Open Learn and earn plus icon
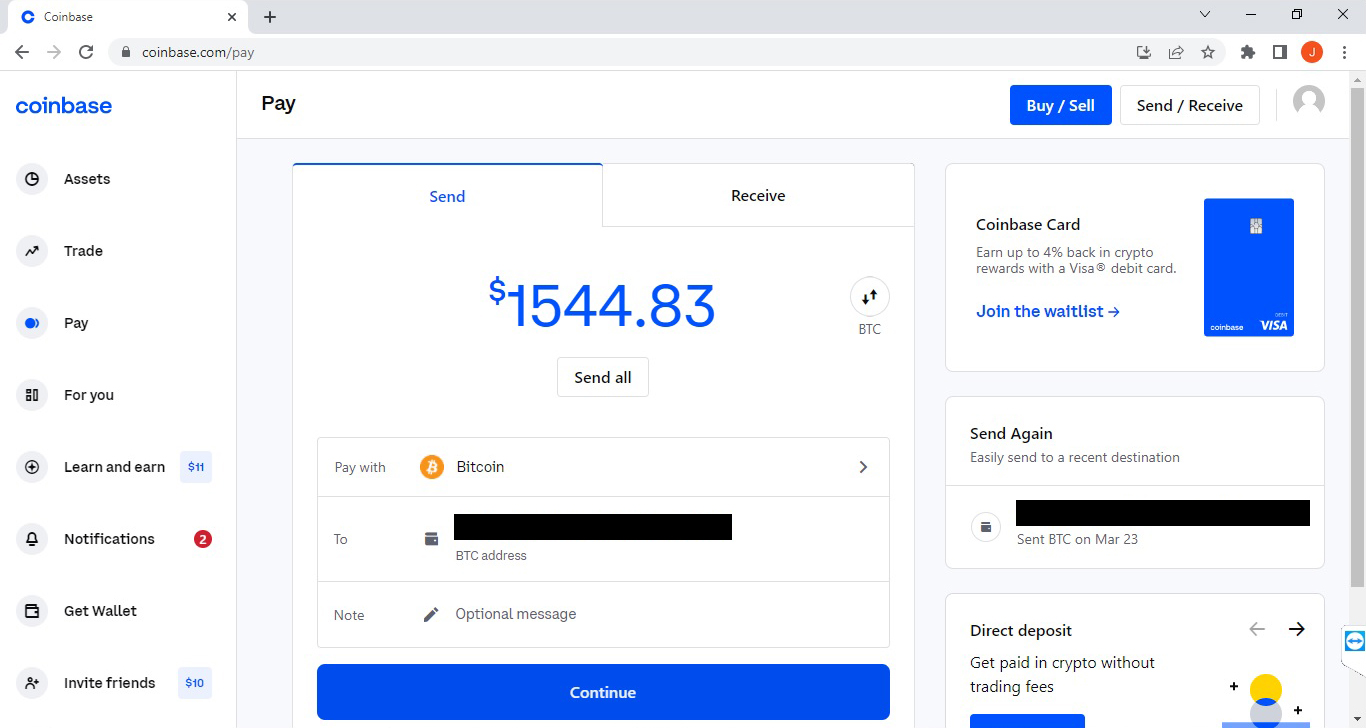The image size is (1366, 728). [x=32, y=467]
